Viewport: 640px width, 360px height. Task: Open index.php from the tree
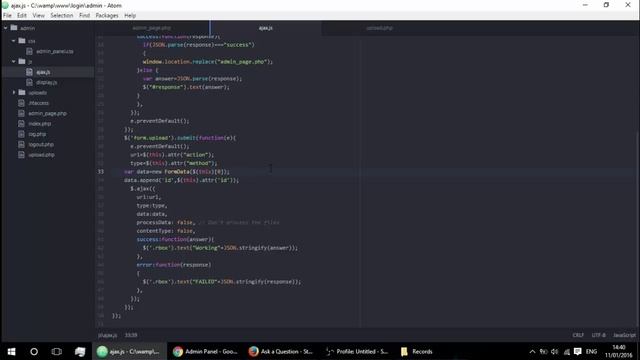[x=40, y=124]
